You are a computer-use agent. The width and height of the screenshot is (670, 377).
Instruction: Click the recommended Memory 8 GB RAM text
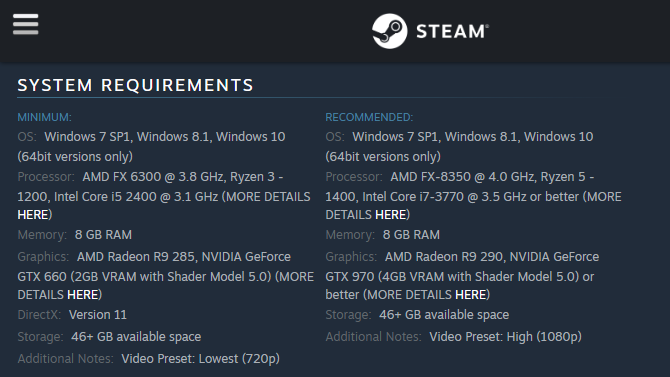click(411, 235)
